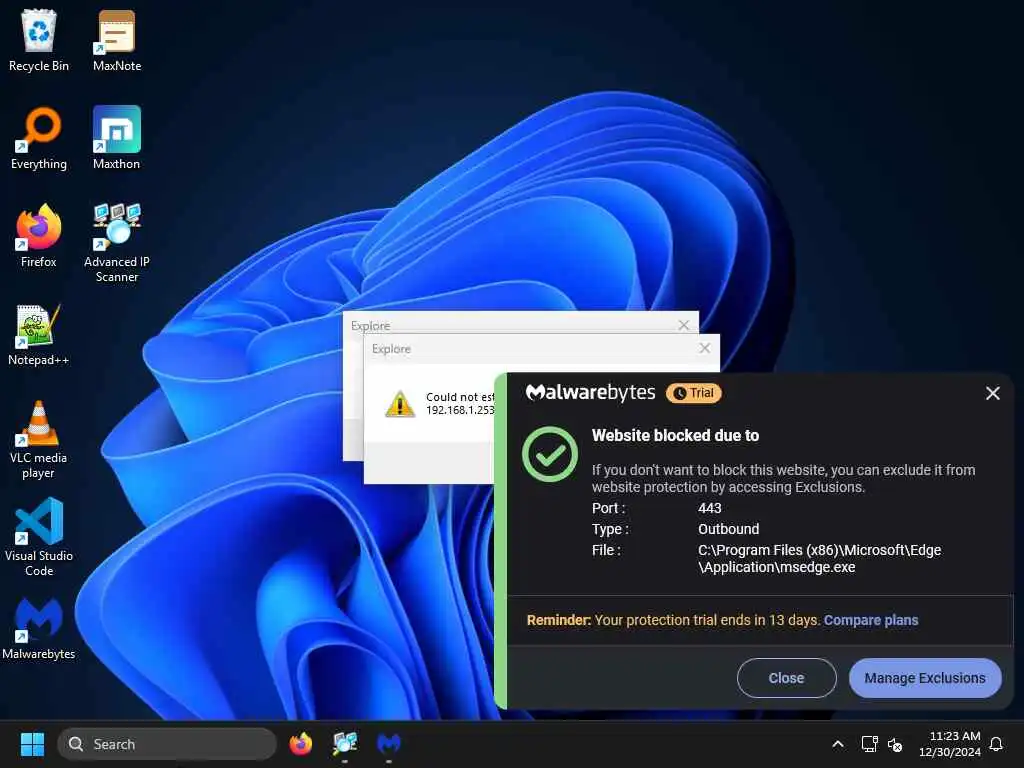Click Close on Malwarebytes notification
Screen dimensions: 1024x768
[786, 678]
